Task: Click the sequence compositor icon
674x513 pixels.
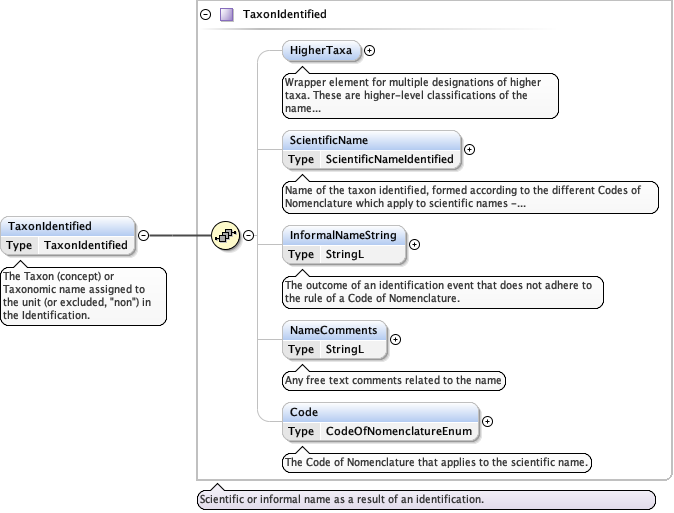Action: (x=225, y=236)
